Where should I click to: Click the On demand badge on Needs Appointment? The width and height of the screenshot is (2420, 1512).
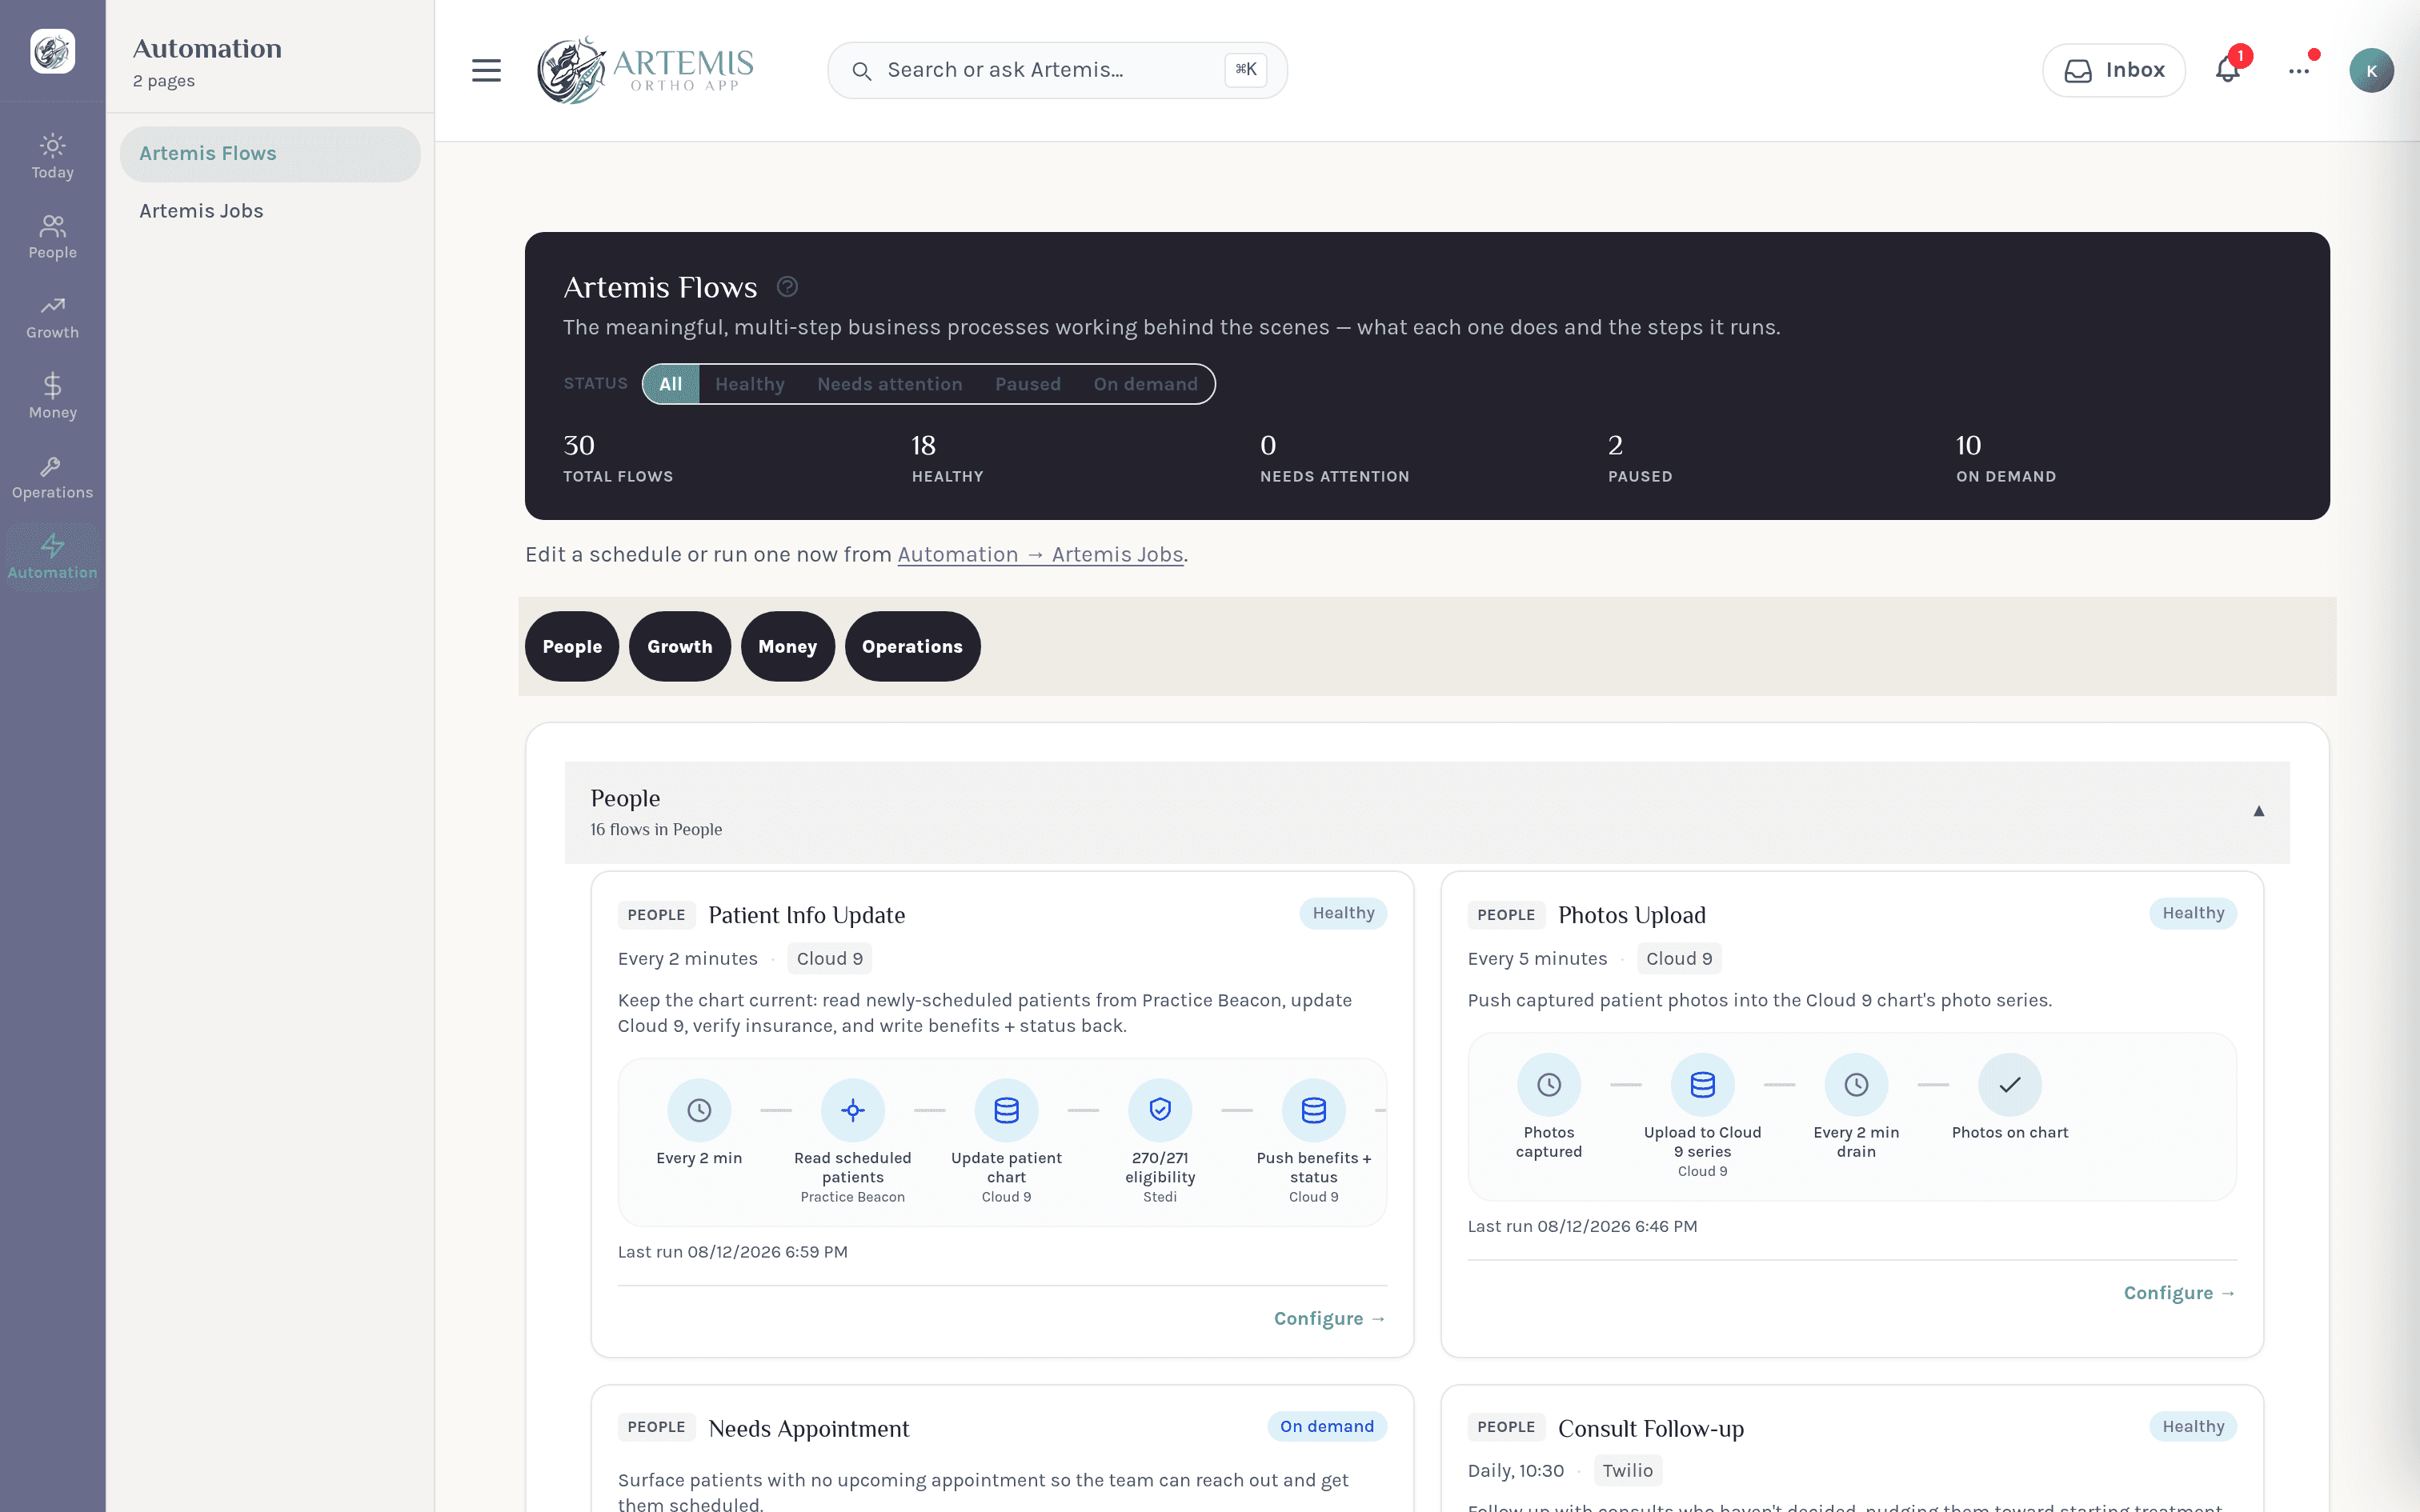tap(1327, 1426)
